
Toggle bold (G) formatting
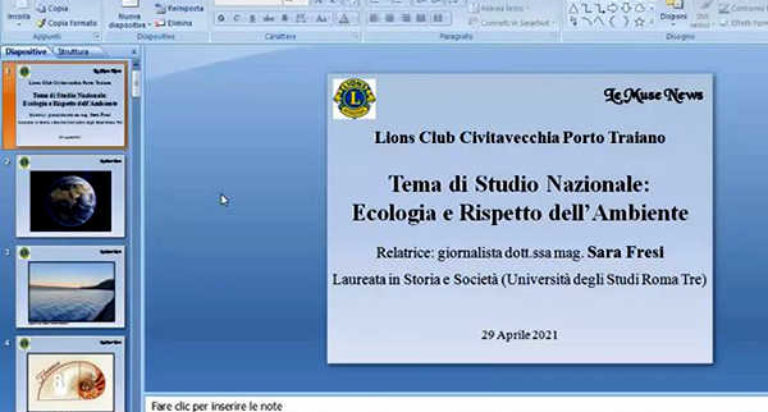coord(221,19)
